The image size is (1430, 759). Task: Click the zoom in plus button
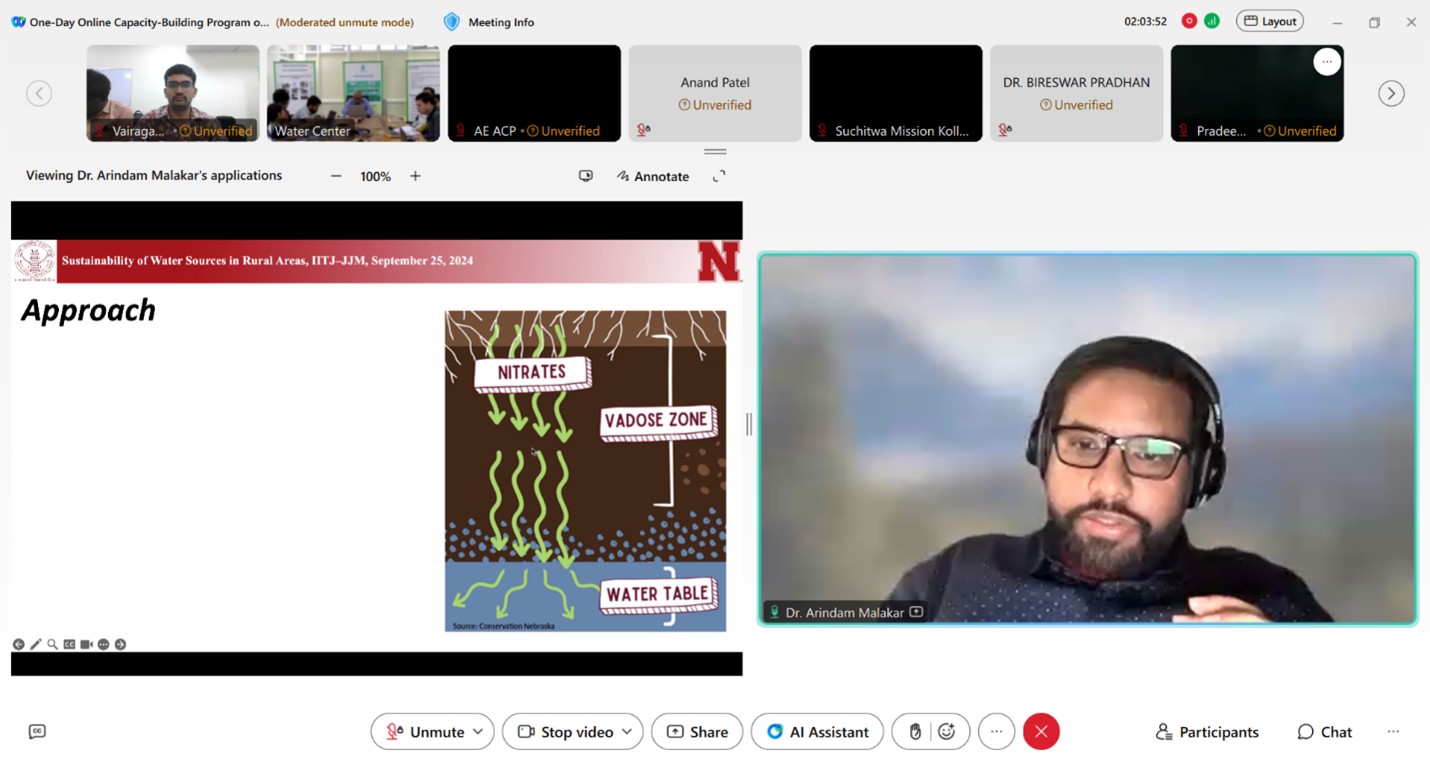[x=415, y=176]
